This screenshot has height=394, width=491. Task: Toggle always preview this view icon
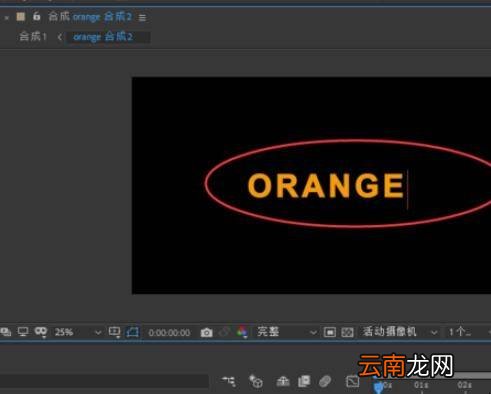pyautogui.click(x=6, y=332)
